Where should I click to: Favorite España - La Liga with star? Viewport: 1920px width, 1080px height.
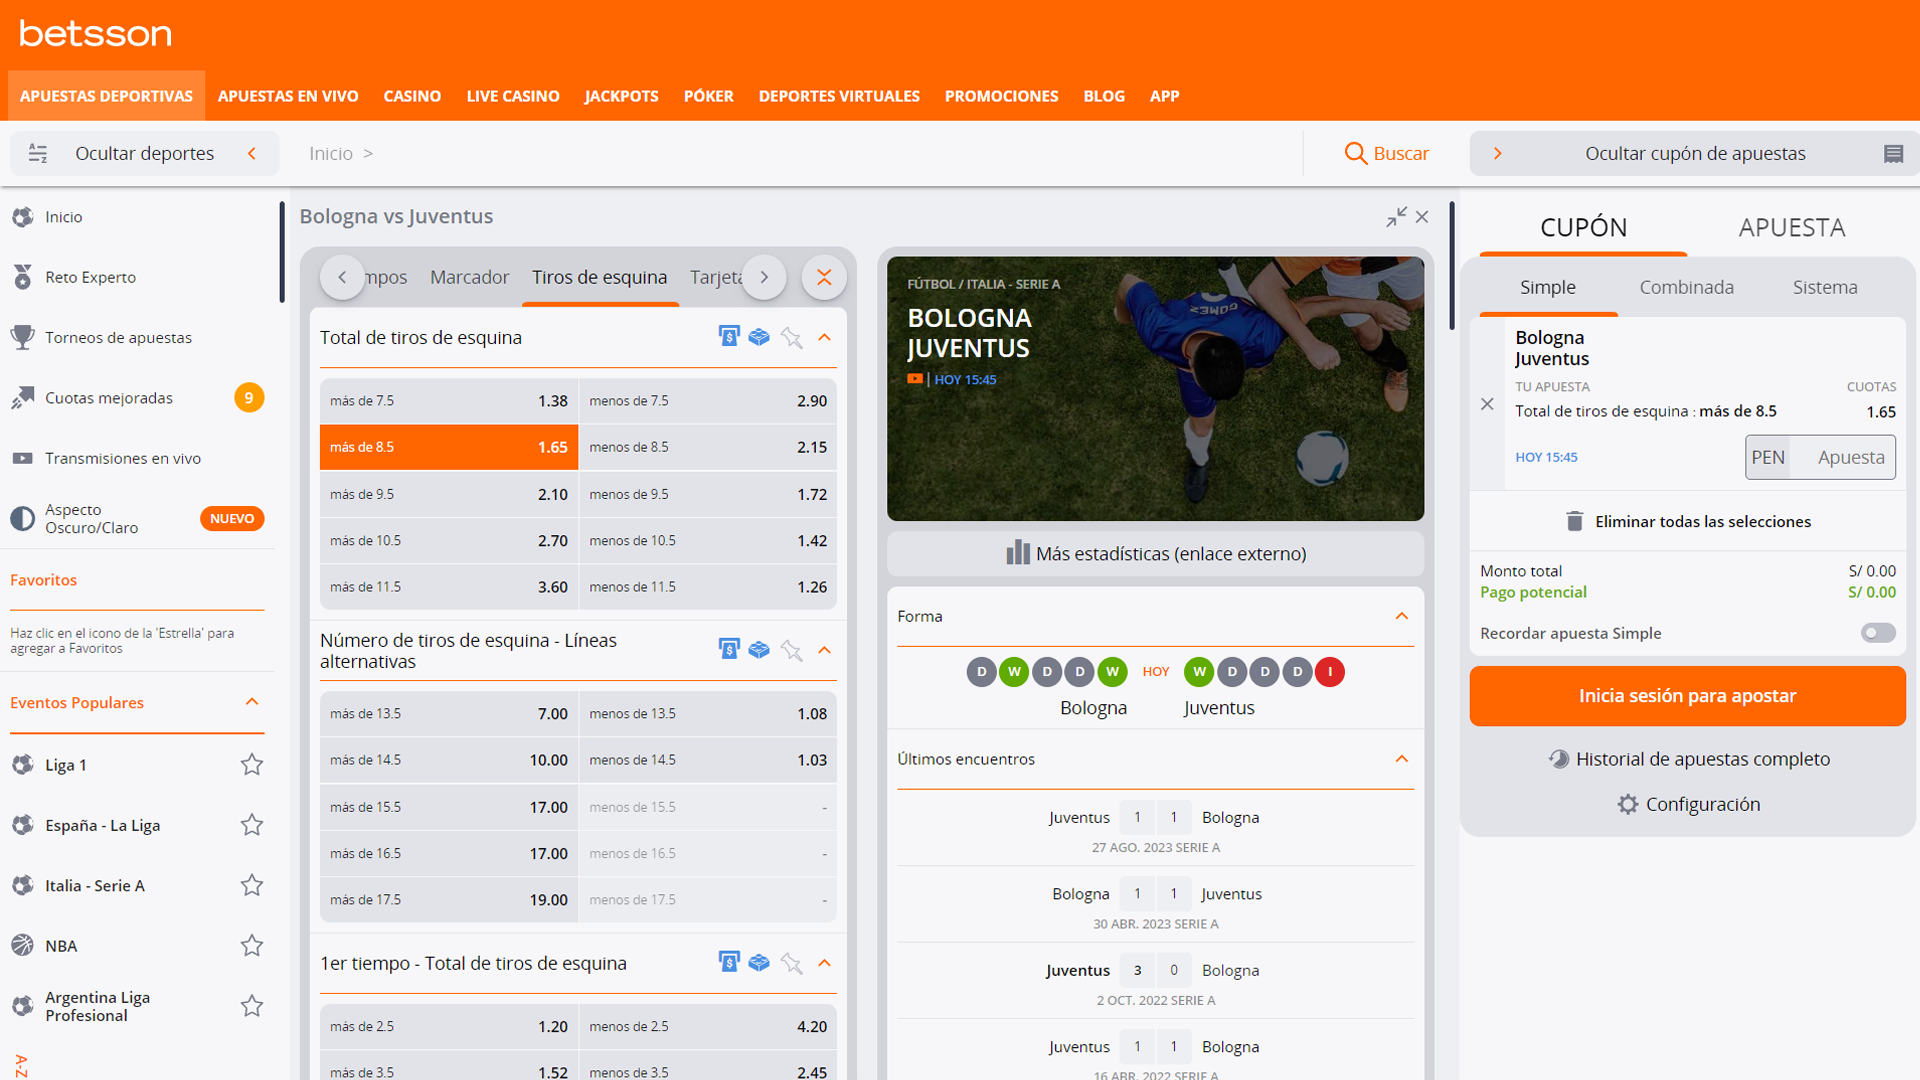252,825
